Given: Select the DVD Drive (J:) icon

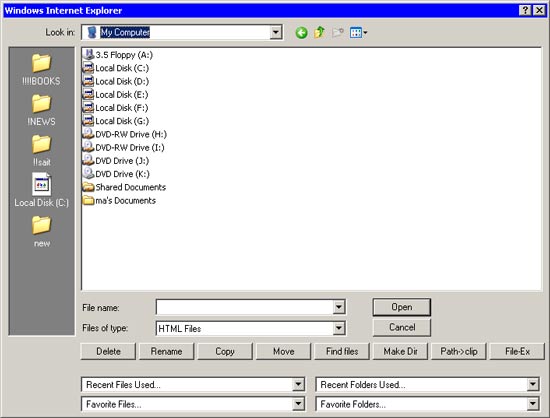Looking at the screenshot, I should tap(88, 161).
